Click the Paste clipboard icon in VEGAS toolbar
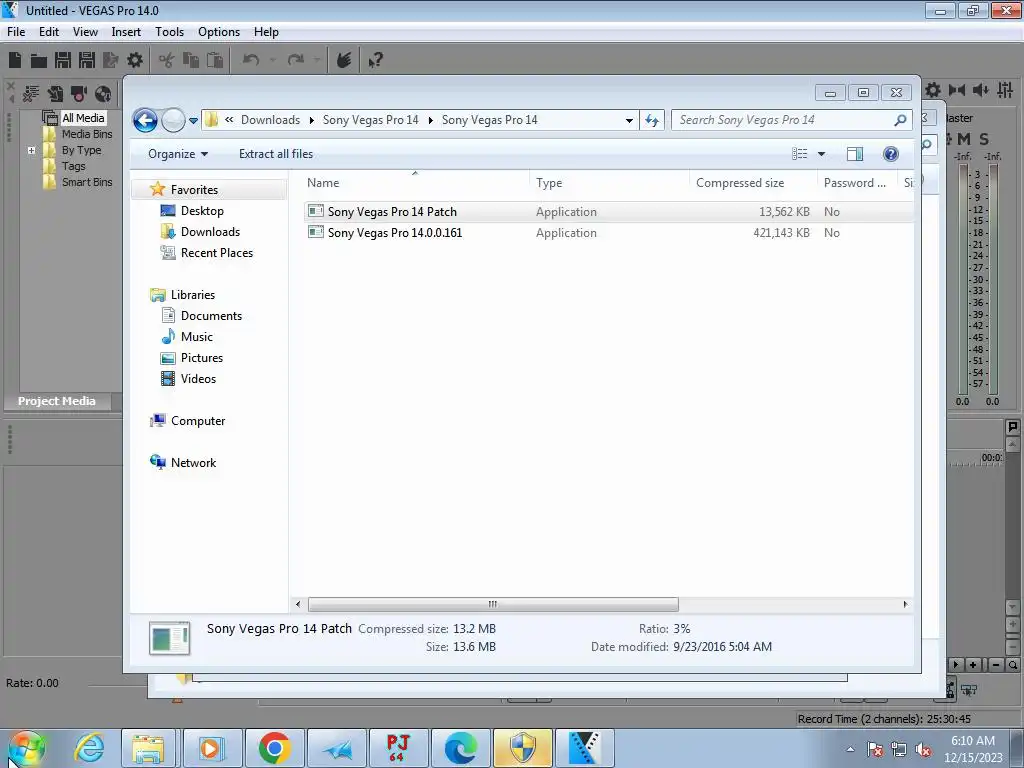 coord(215,60)
